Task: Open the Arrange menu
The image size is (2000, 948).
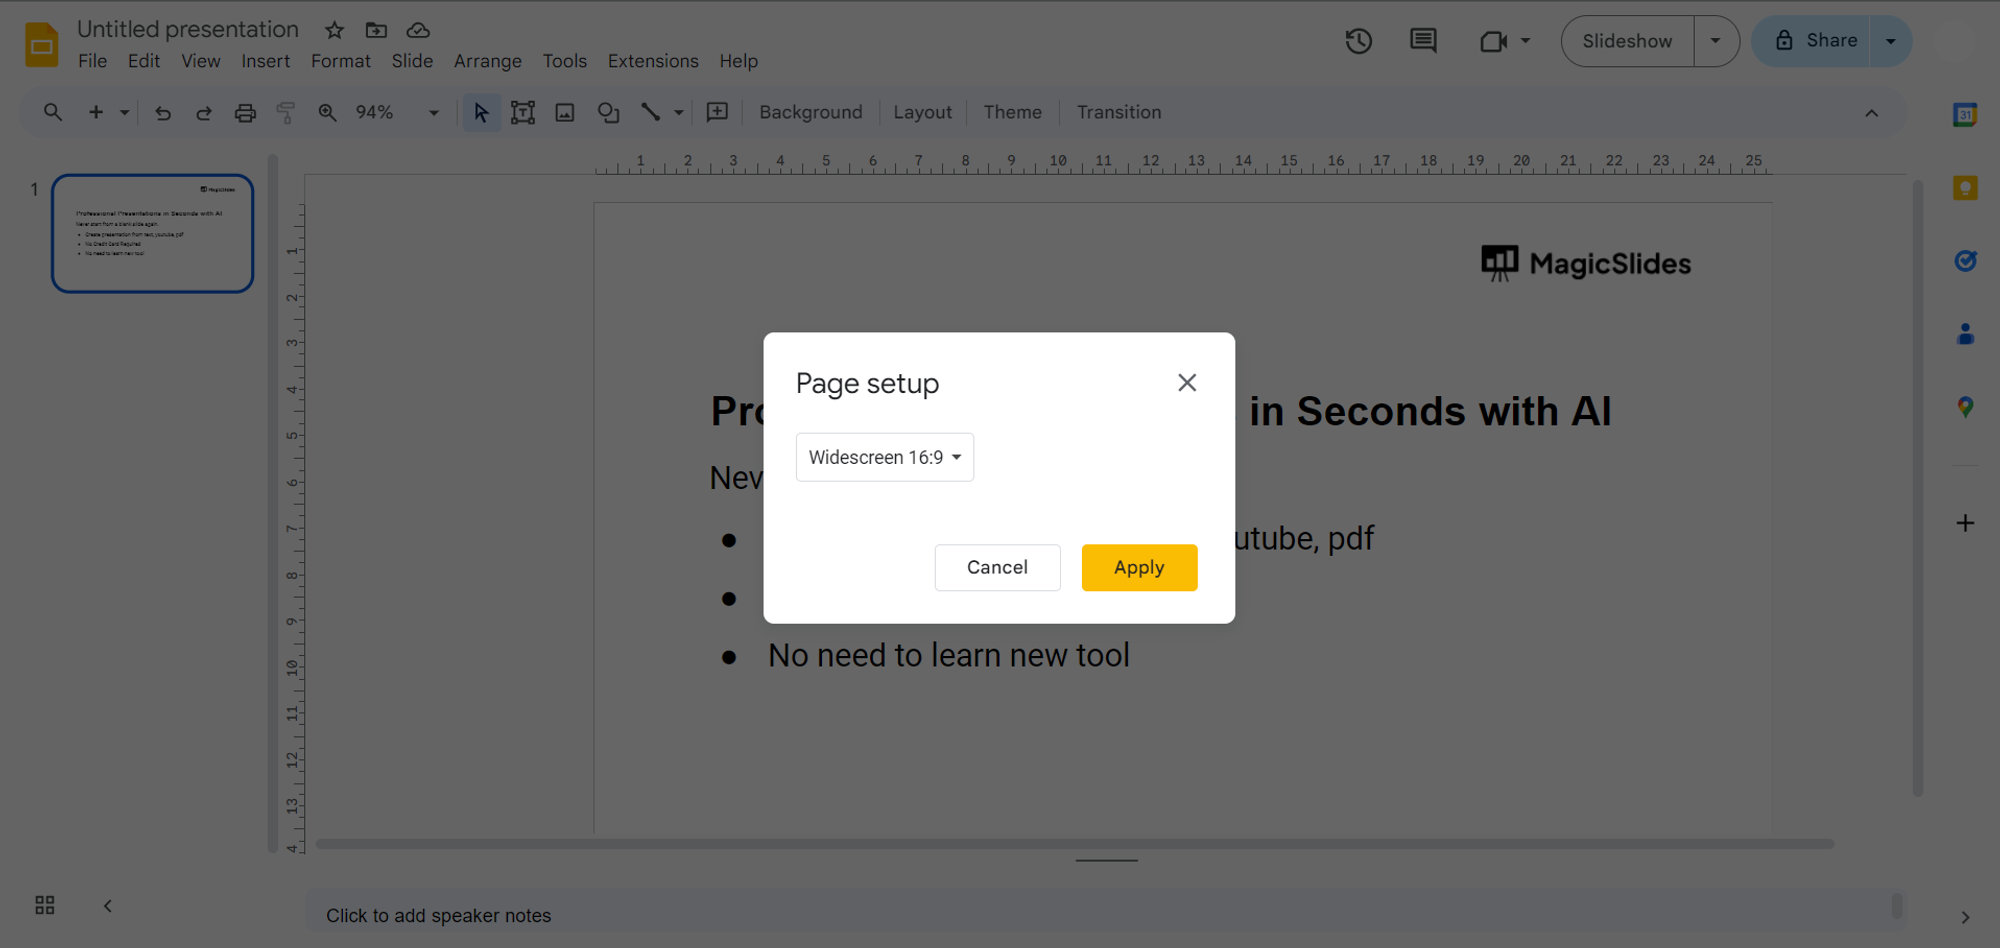Action: point(487,61)
